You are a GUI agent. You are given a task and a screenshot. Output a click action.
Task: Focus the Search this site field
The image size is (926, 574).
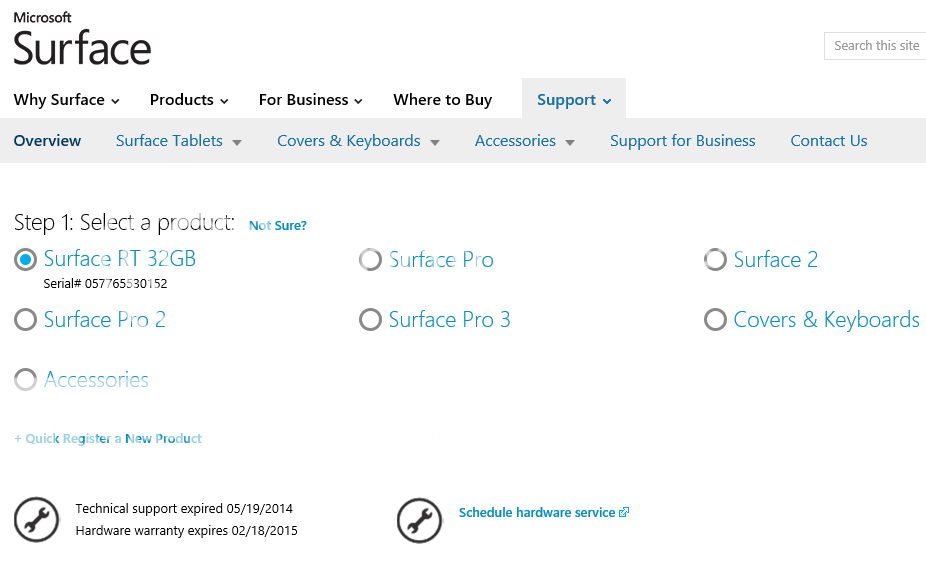point(876,46)
